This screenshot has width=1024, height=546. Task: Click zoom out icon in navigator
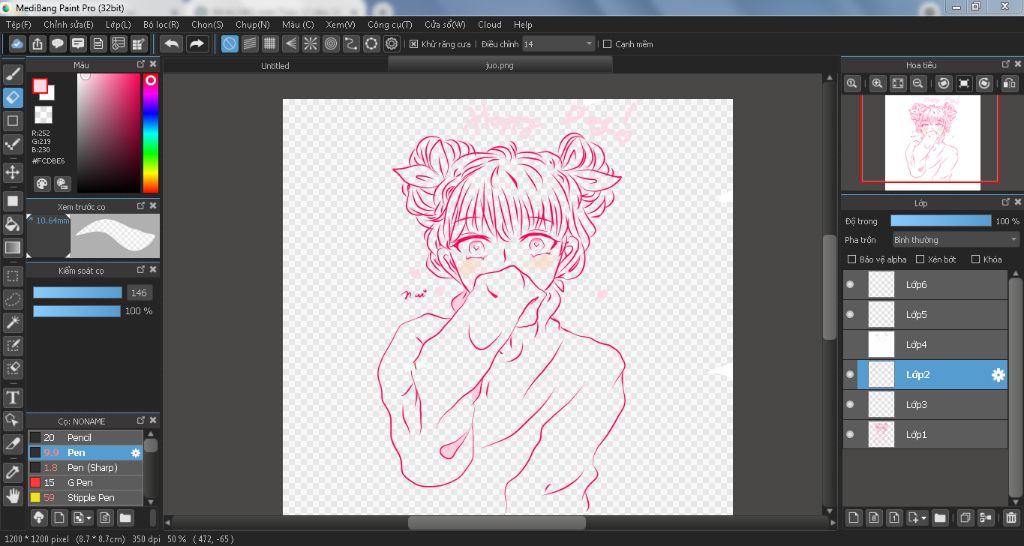[x=918, y=83]
